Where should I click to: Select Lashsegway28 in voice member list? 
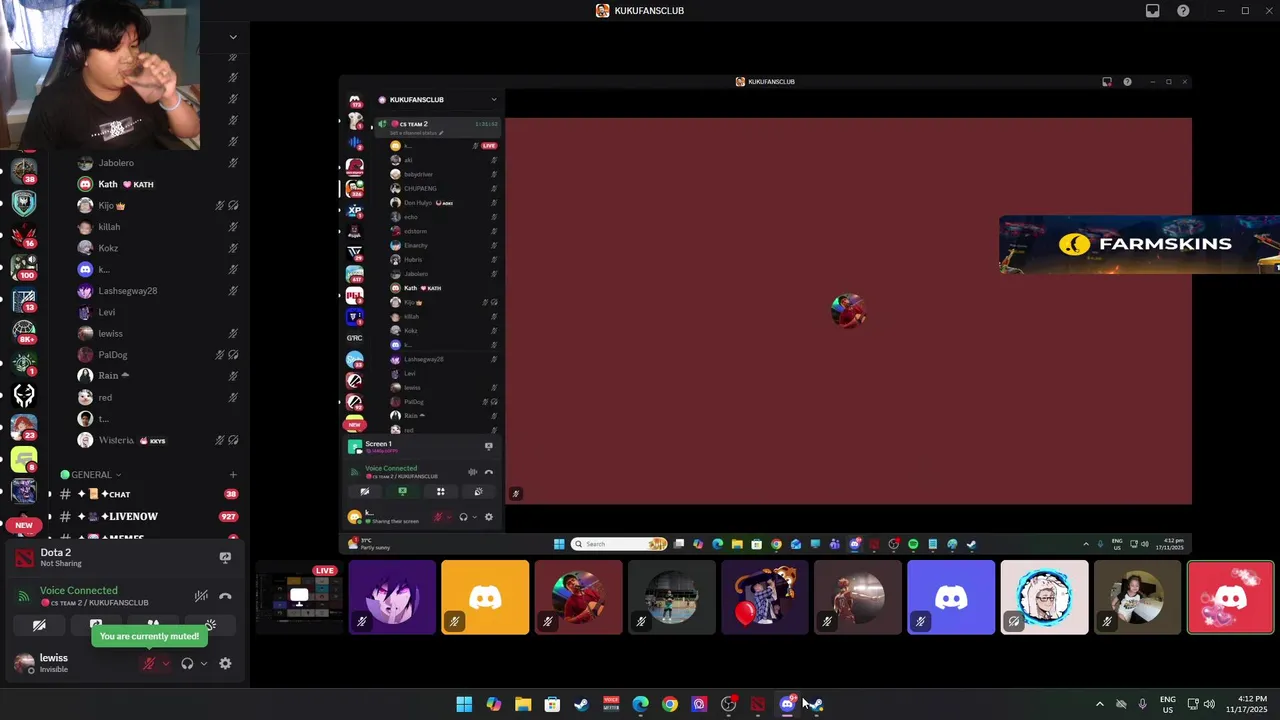pyautogui.click(x=157, y=291)
